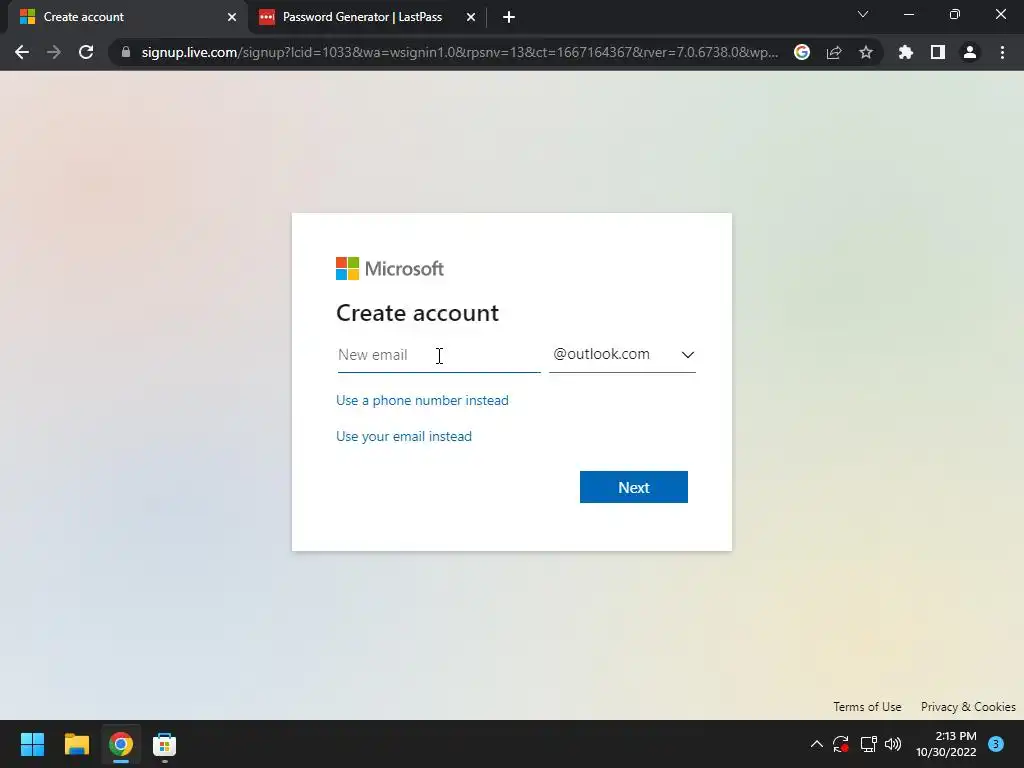Click the Google icon in address bar
The image size is (1024, 768).
(802, 52)
